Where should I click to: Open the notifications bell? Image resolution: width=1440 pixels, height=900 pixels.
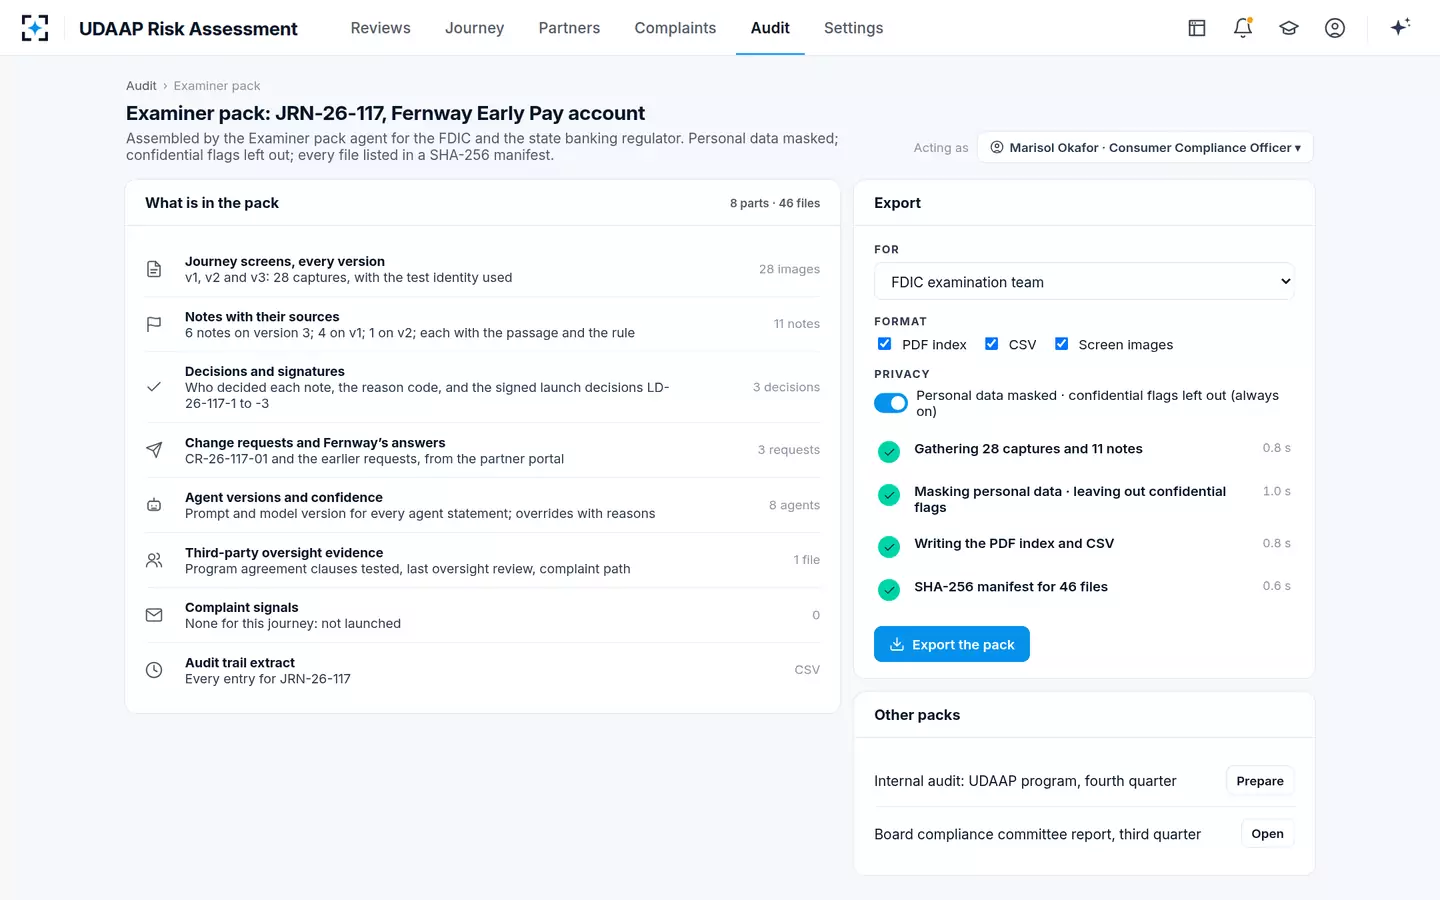(x=1243, y=28)
